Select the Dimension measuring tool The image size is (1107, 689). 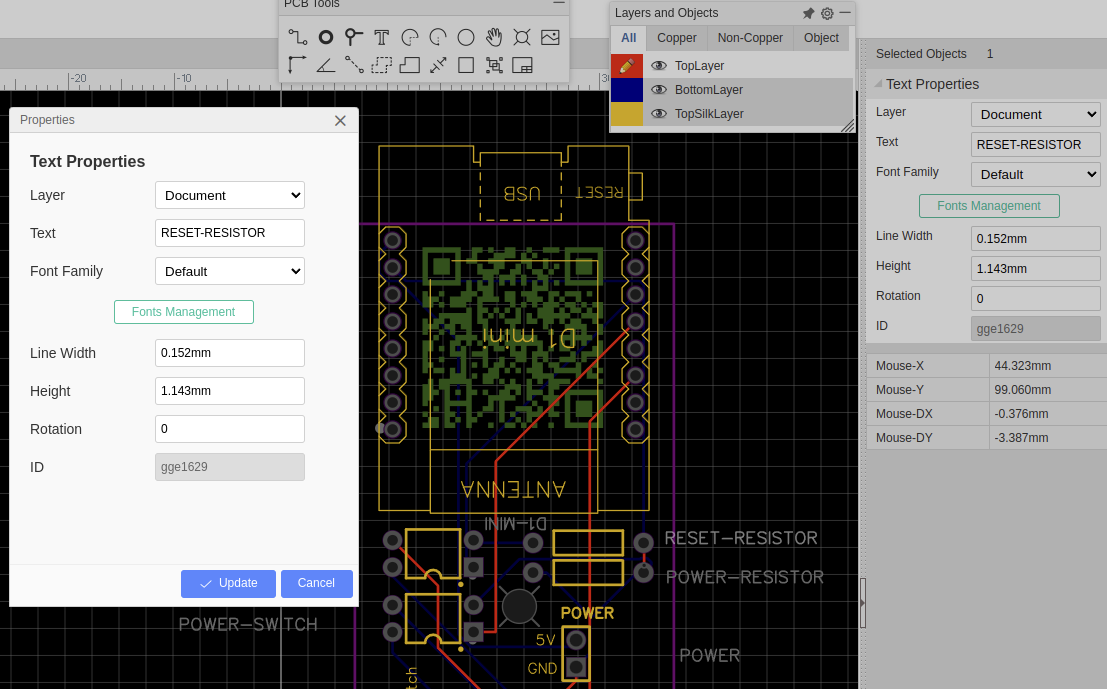(x=438, y=66)
